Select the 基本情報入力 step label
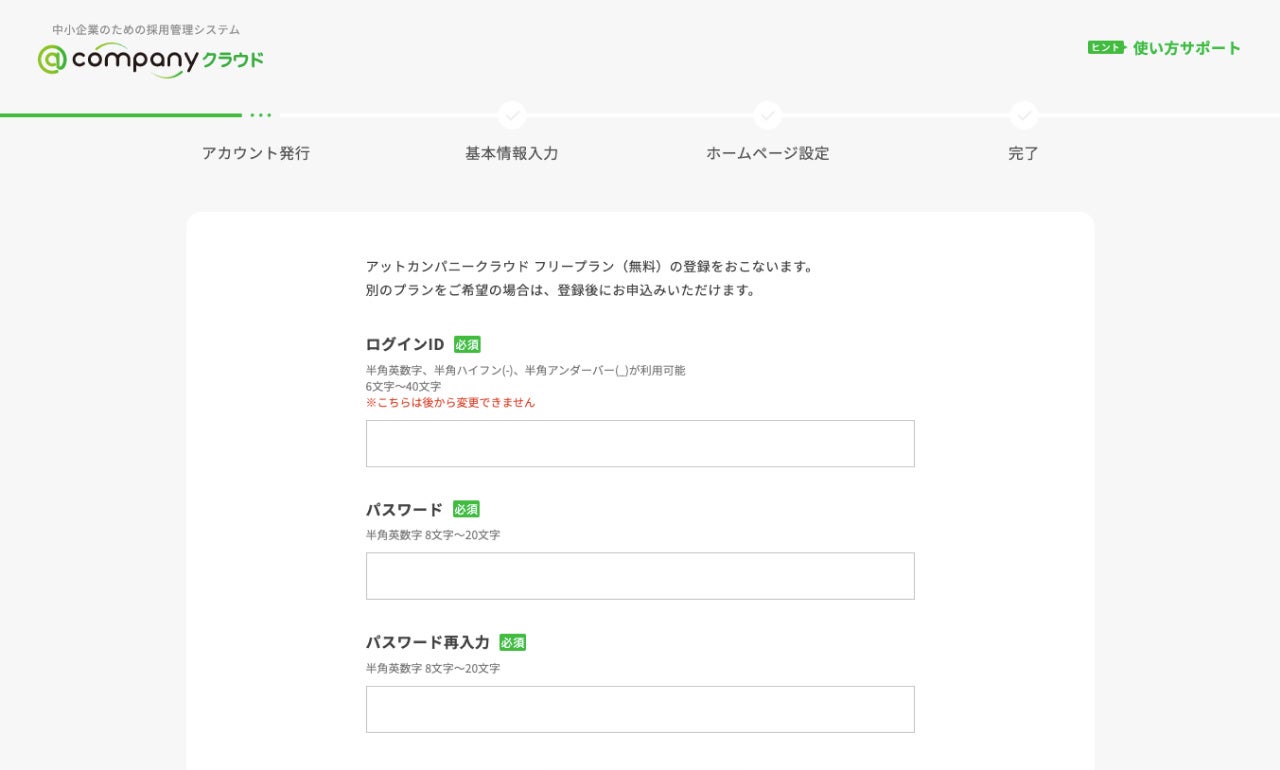The width and height of the screenshot is (1280, 770). (512, 153)
